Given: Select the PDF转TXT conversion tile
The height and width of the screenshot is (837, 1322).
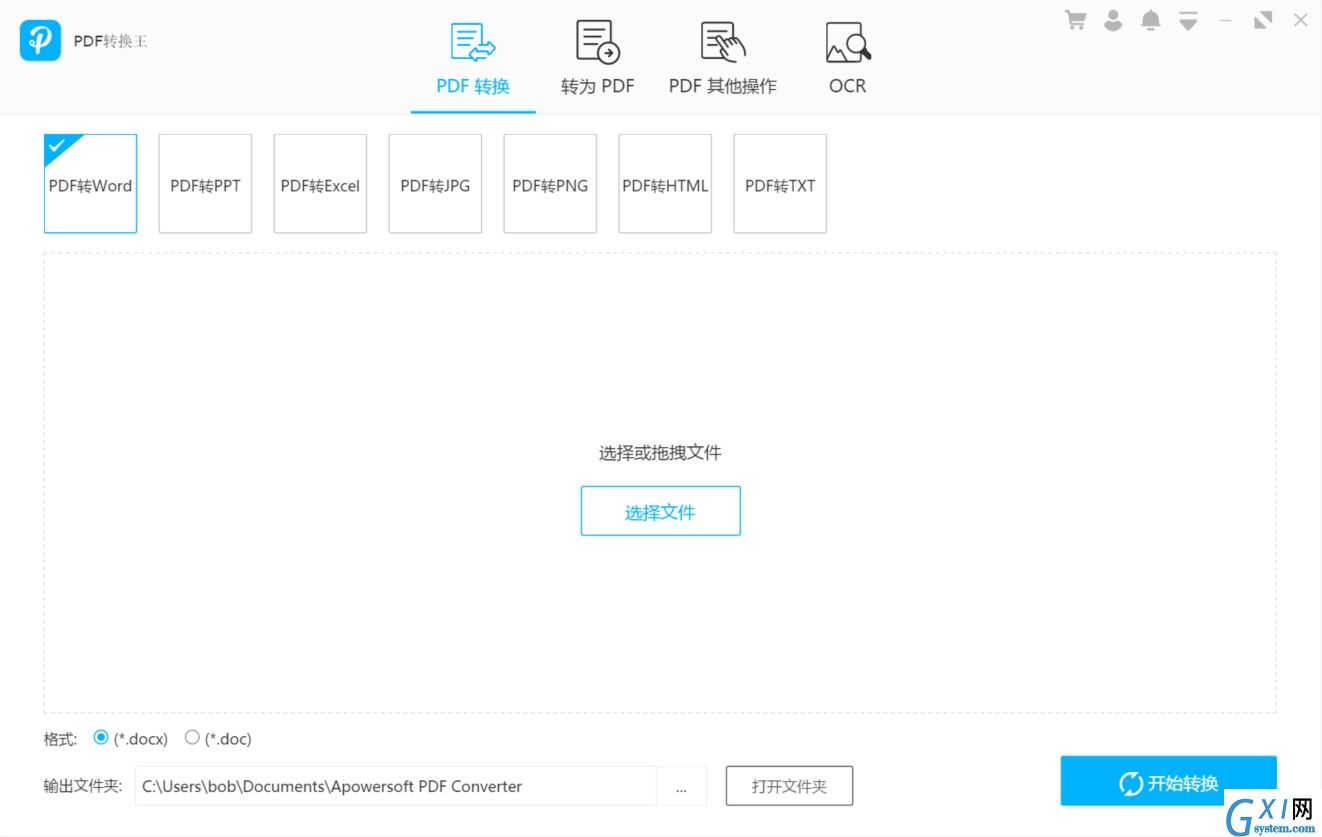Looking at the screenshot, I should coord(780,184).
